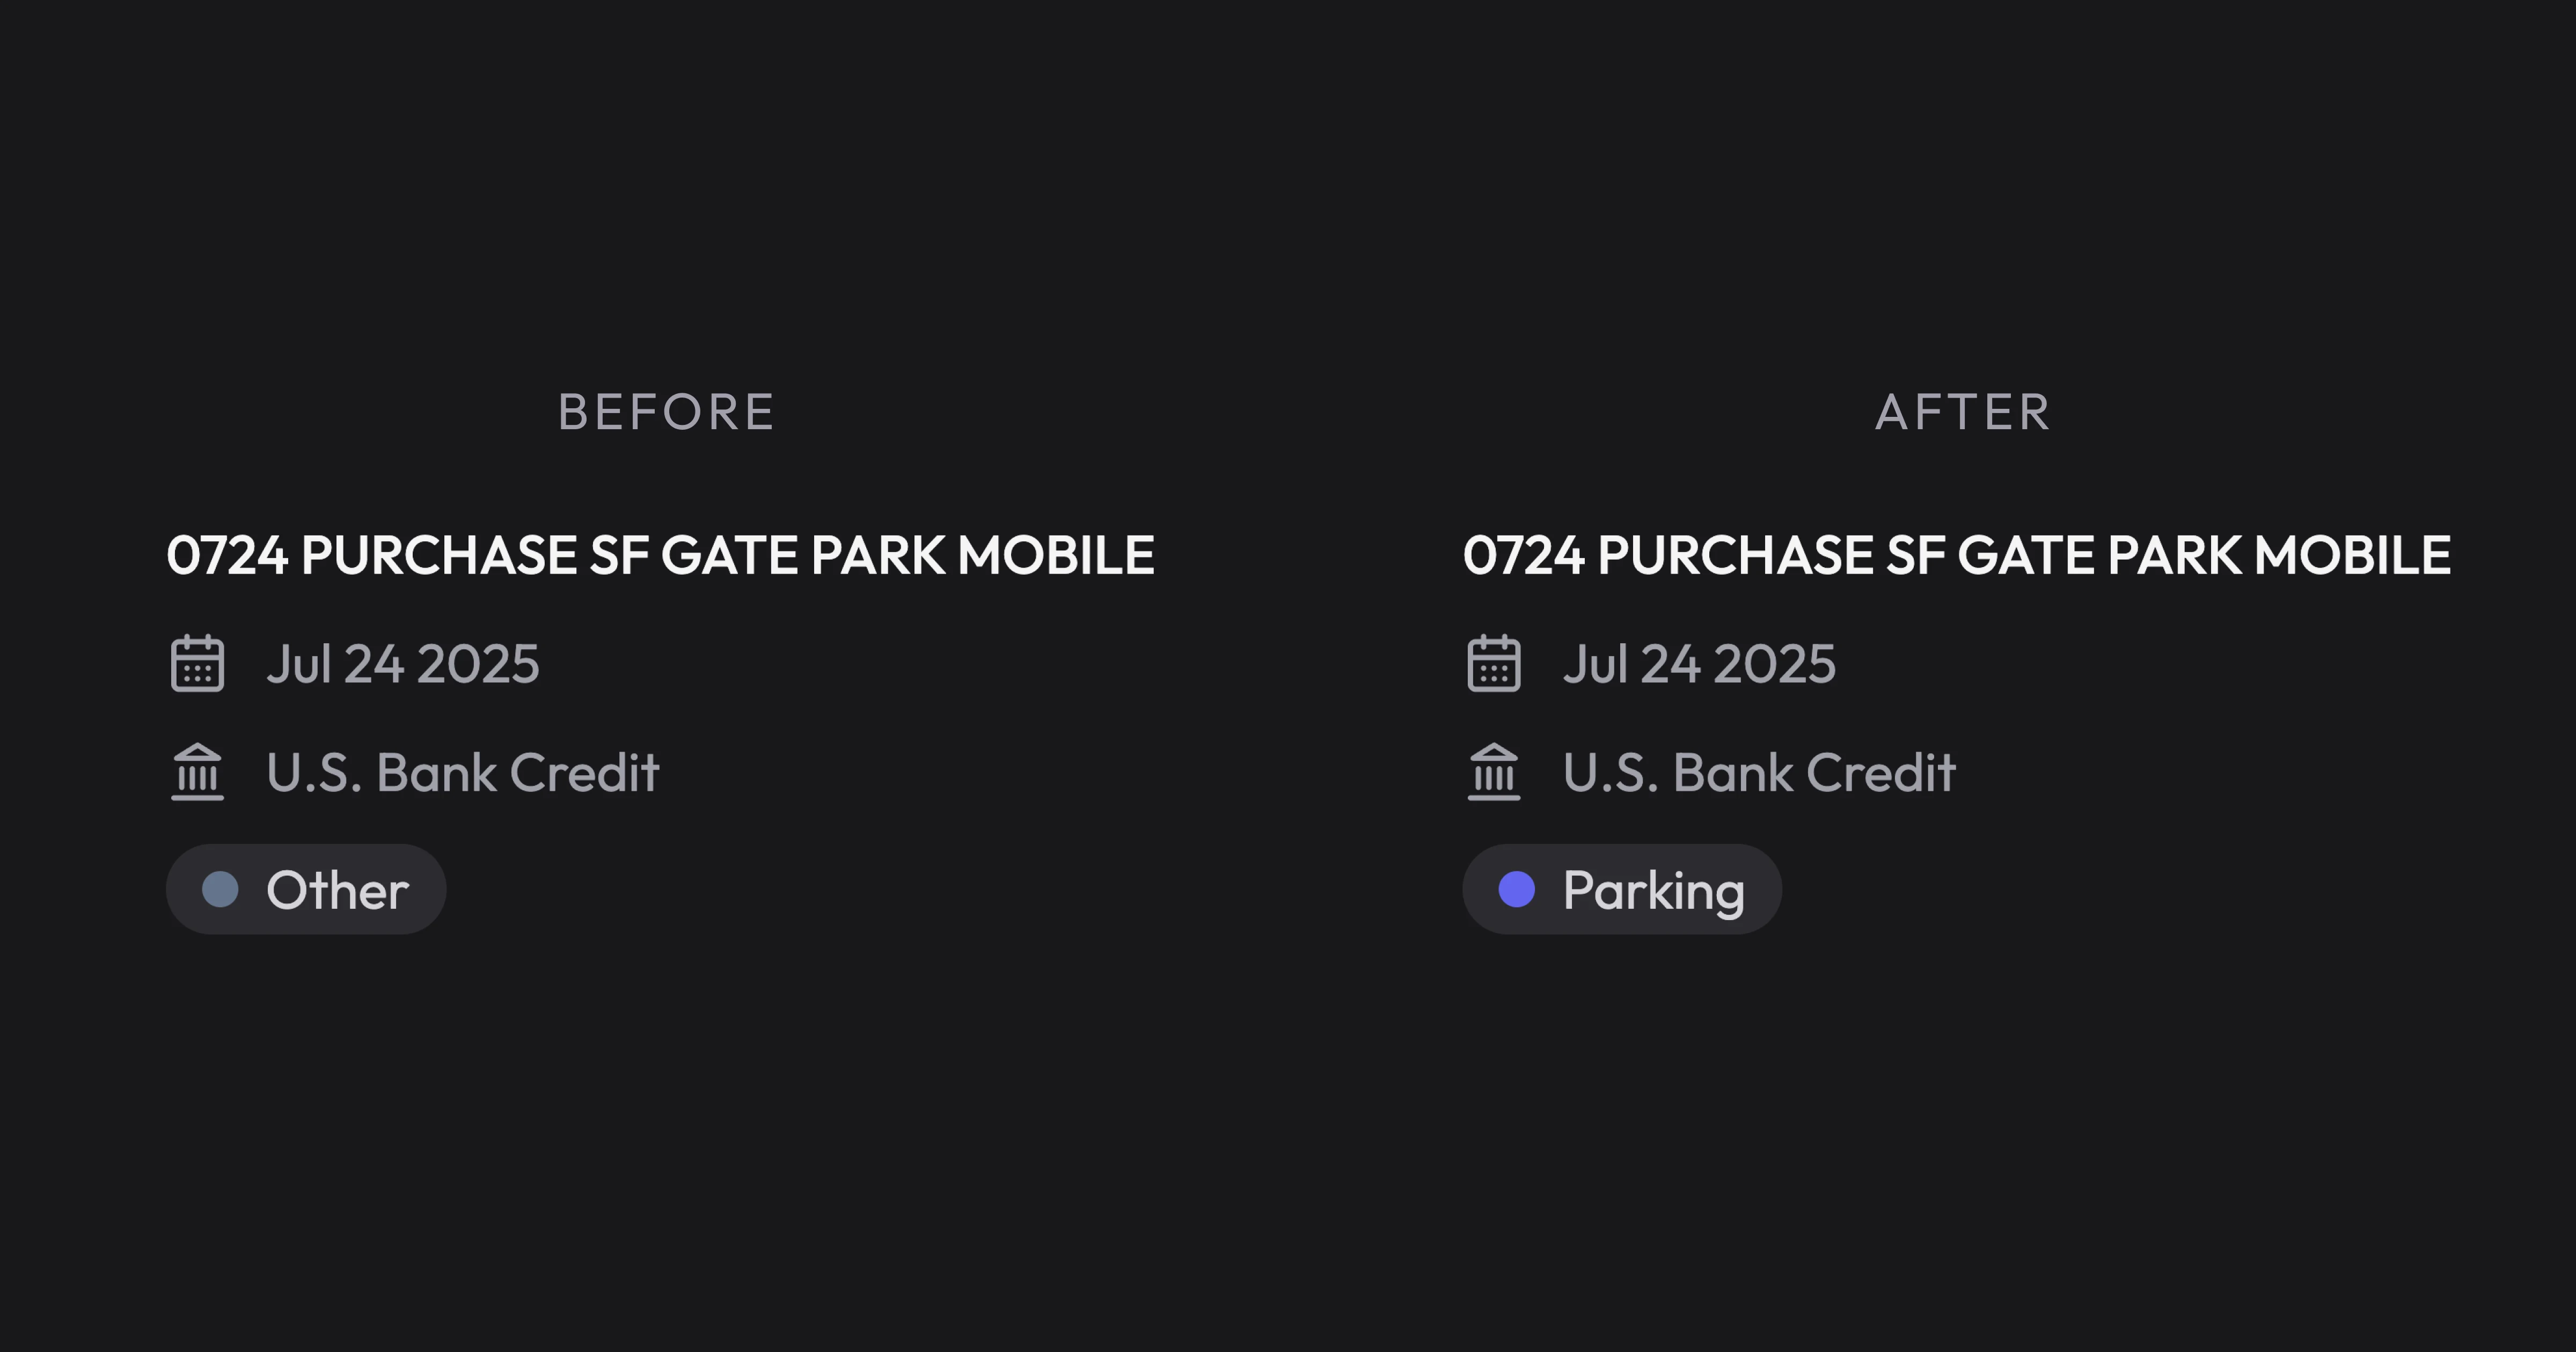
Task: Select the AFTER heading label
Action: pos(1963,412)
